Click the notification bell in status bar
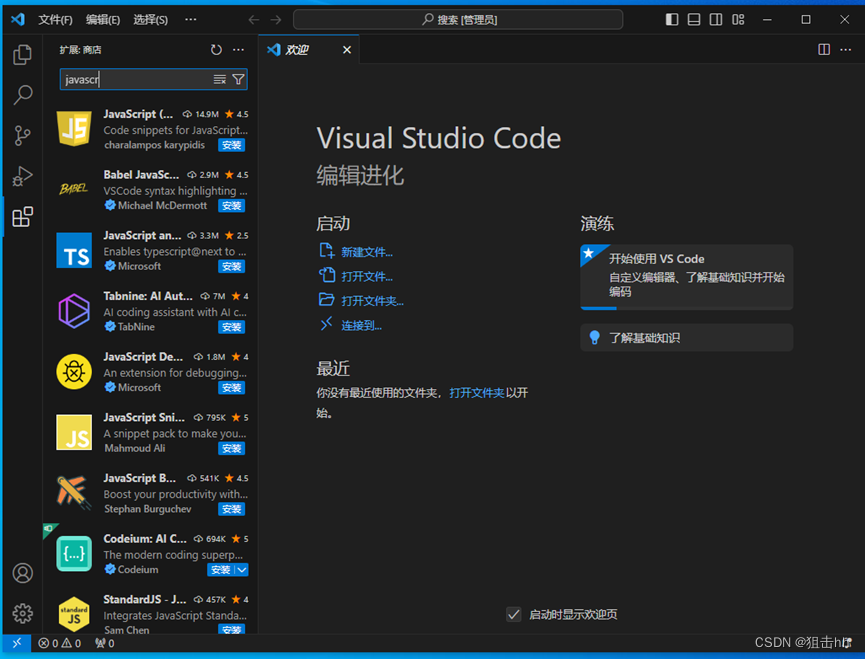 pyautogui.click(x=847, y=643)
